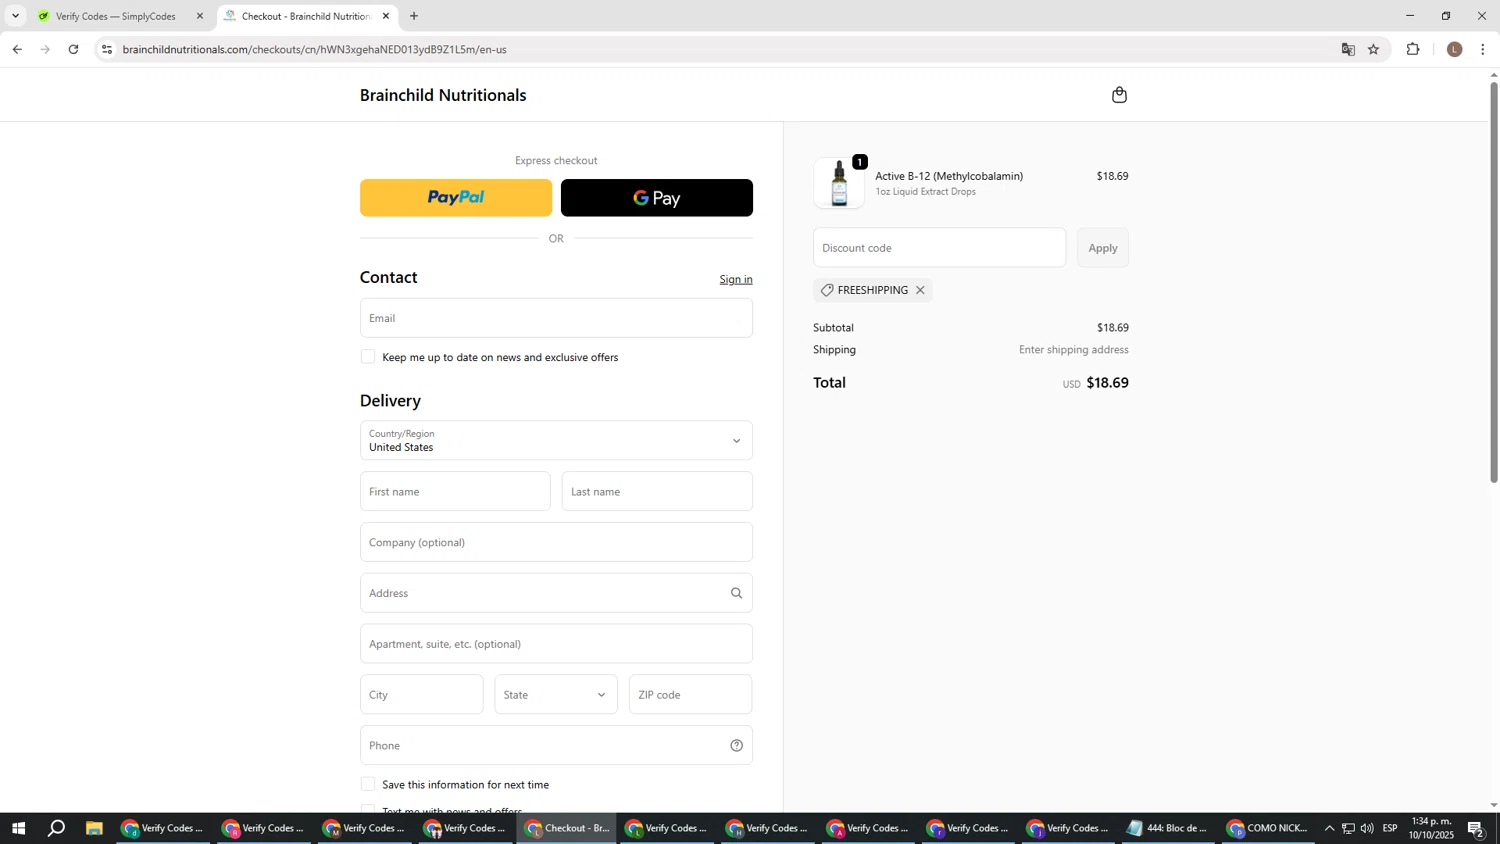Image resolution: width=1500 pixels, height=844 pixels.
Task: Open the volume control in system tray
Action: 1367,828
